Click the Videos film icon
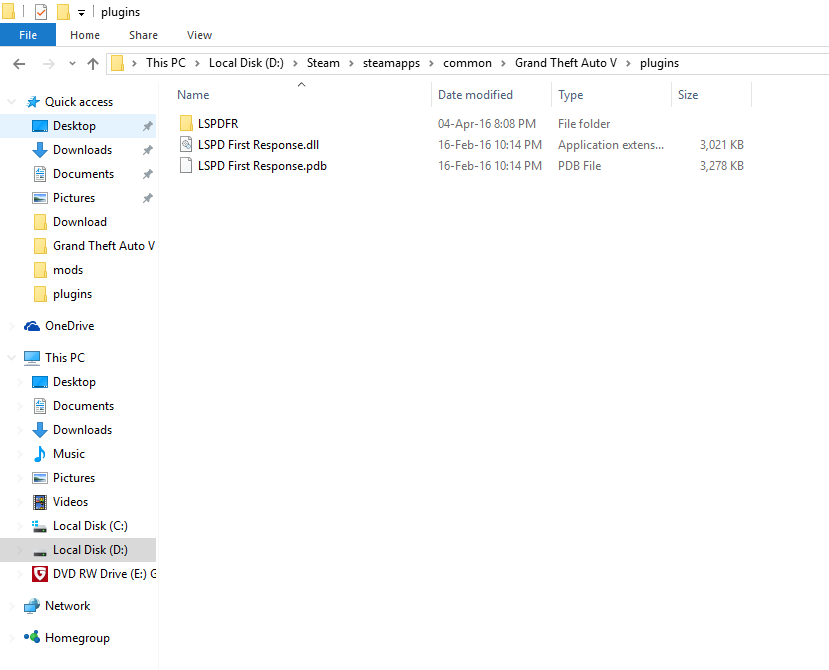 tap(40, 502)
